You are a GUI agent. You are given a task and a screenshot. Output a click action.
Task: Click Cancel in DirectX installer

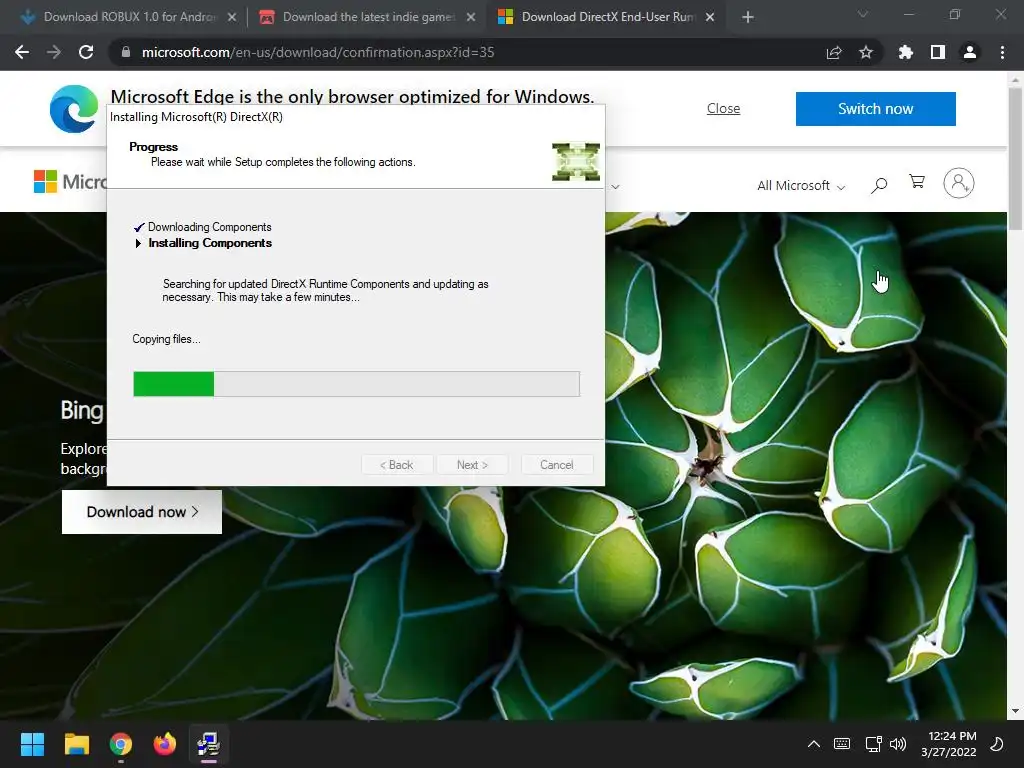(557, 465)
